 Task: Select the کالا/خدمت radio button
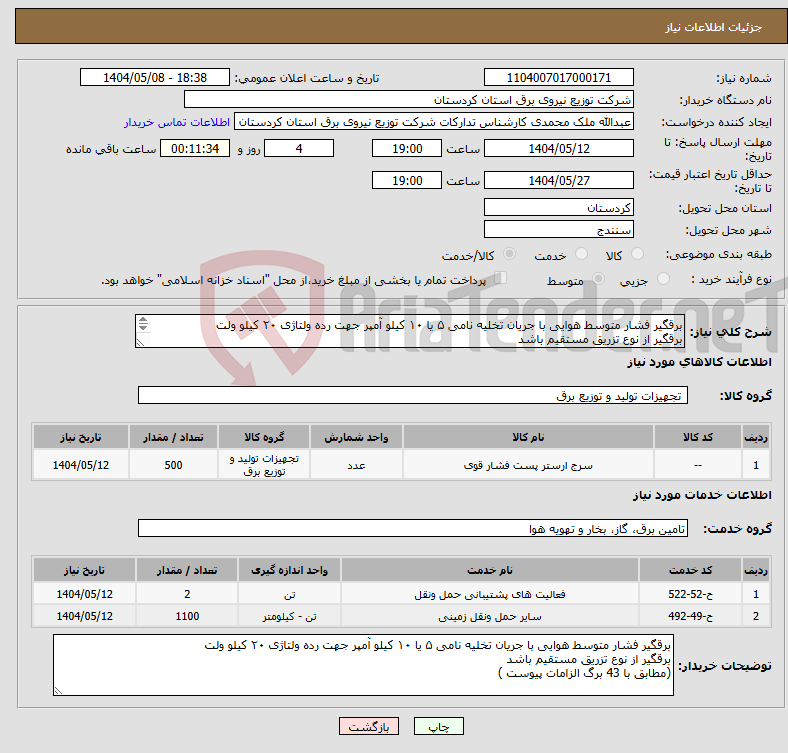pyautogui.click(x=510, y=254)
